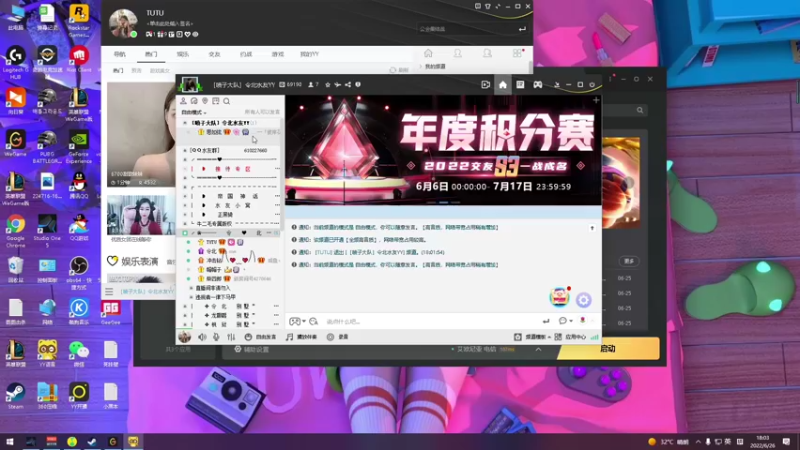The height and width of the screenshot is (450, 800).
Task: Toggle free speech mode button in bottom bar
Action: click(260, 337)
